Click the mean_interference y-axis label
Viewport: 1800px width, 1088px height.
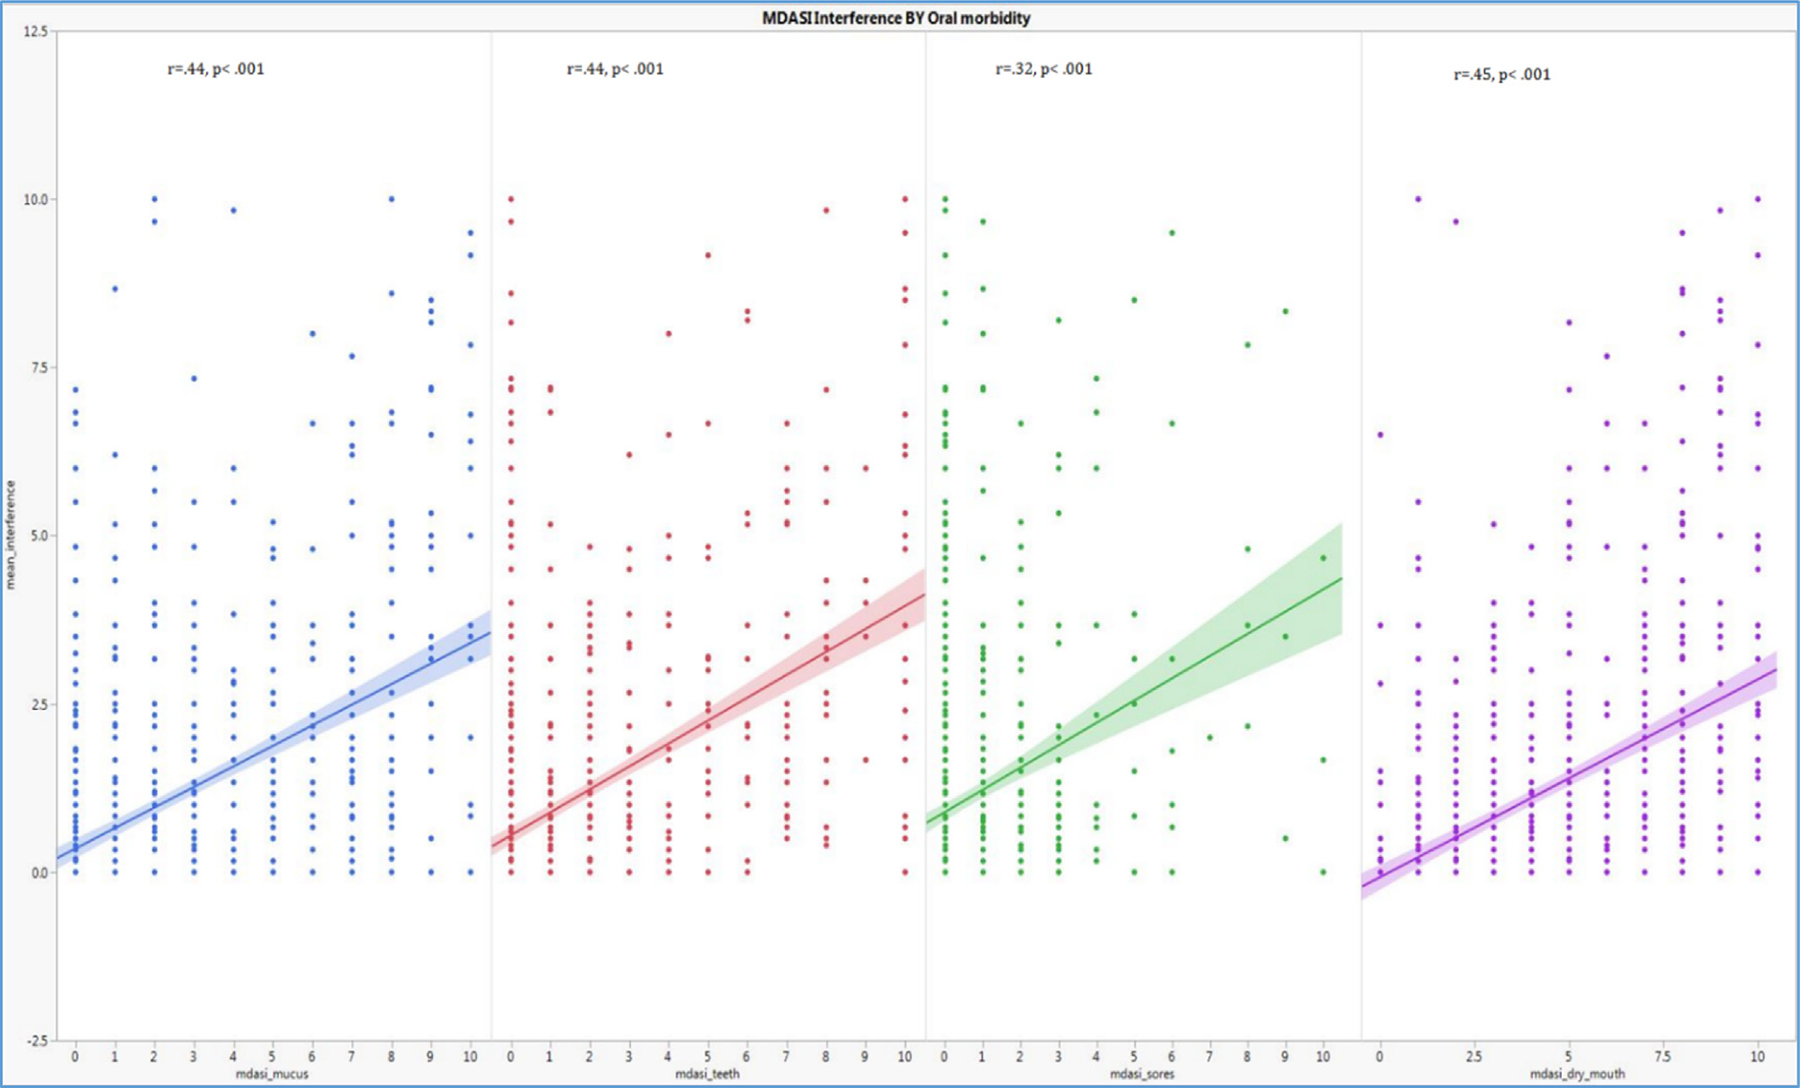[11, 535]
